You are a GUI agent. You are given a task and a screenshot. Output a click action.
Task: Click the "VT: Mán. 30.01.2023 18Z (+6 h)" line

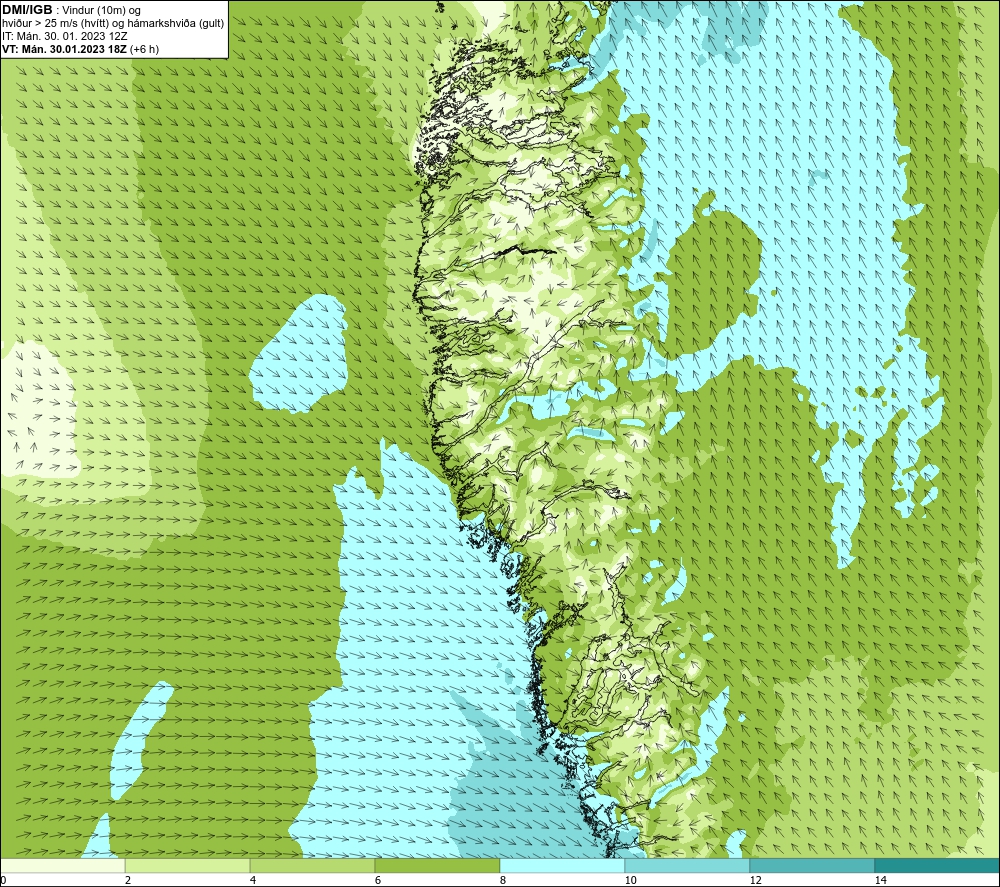pyautogui.click(x=80, y=49)
